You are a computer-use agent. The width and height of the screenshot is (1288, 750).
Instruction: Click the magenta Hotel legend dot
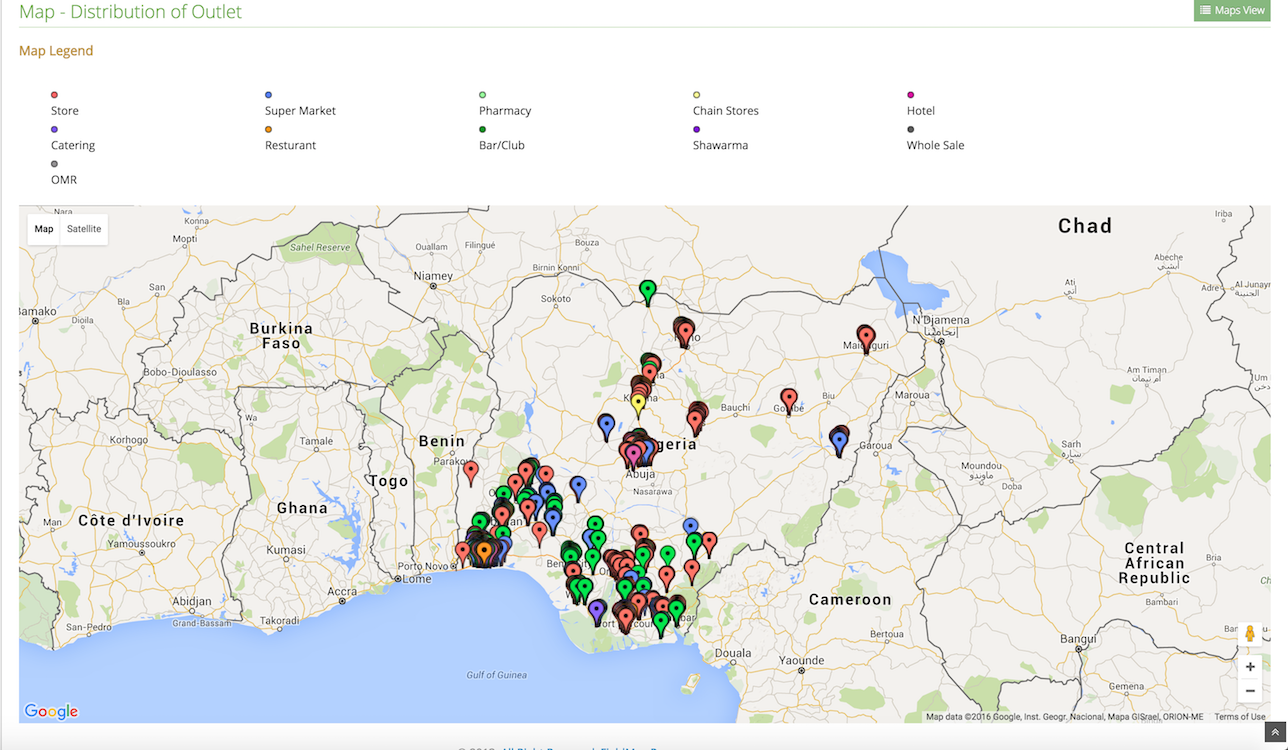point(910,95)
